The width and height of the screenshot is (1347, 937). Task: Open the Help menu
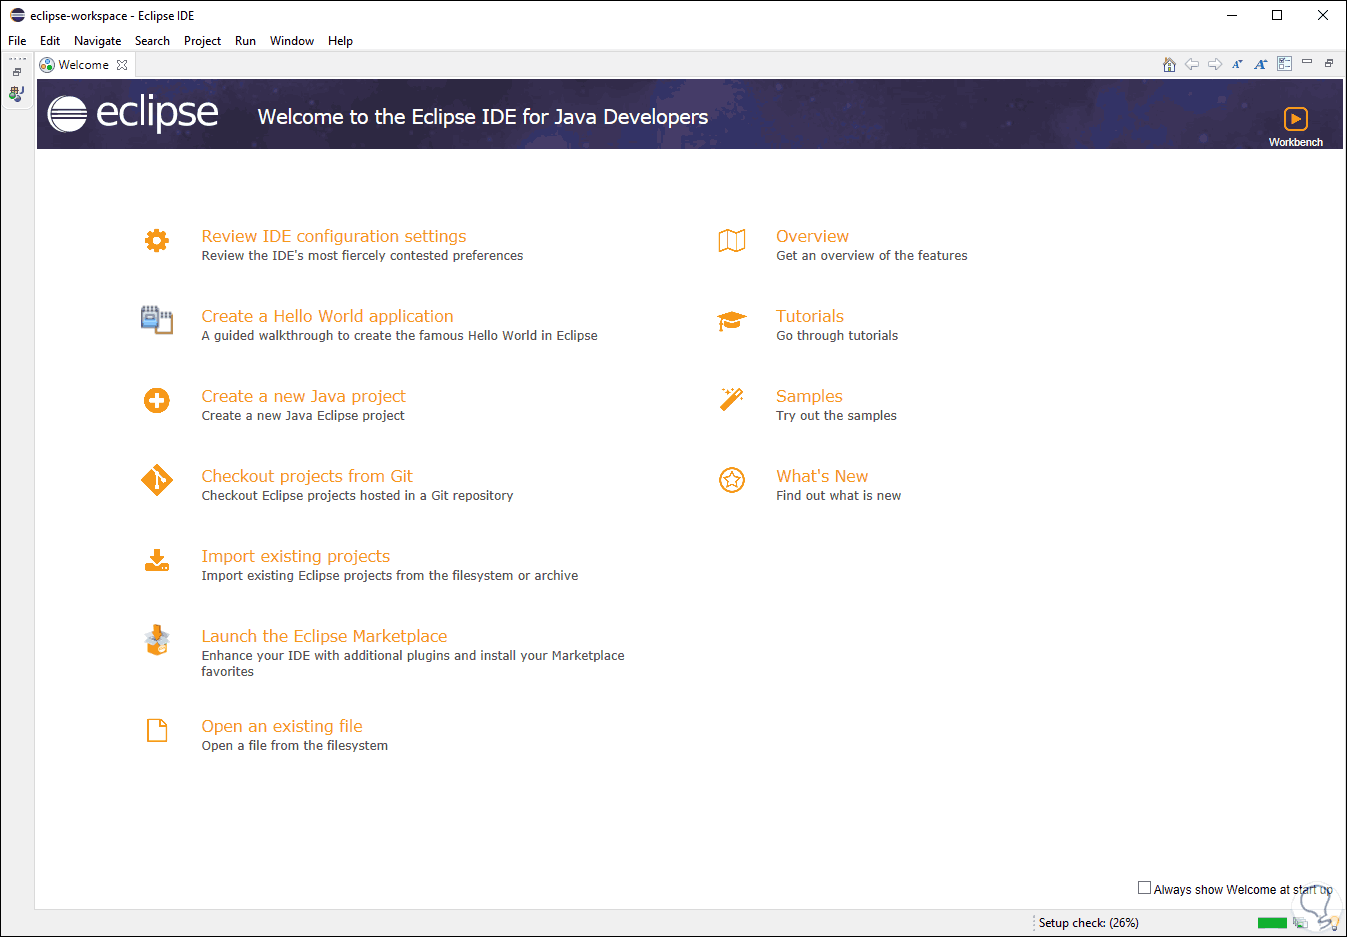click(340, 41)
